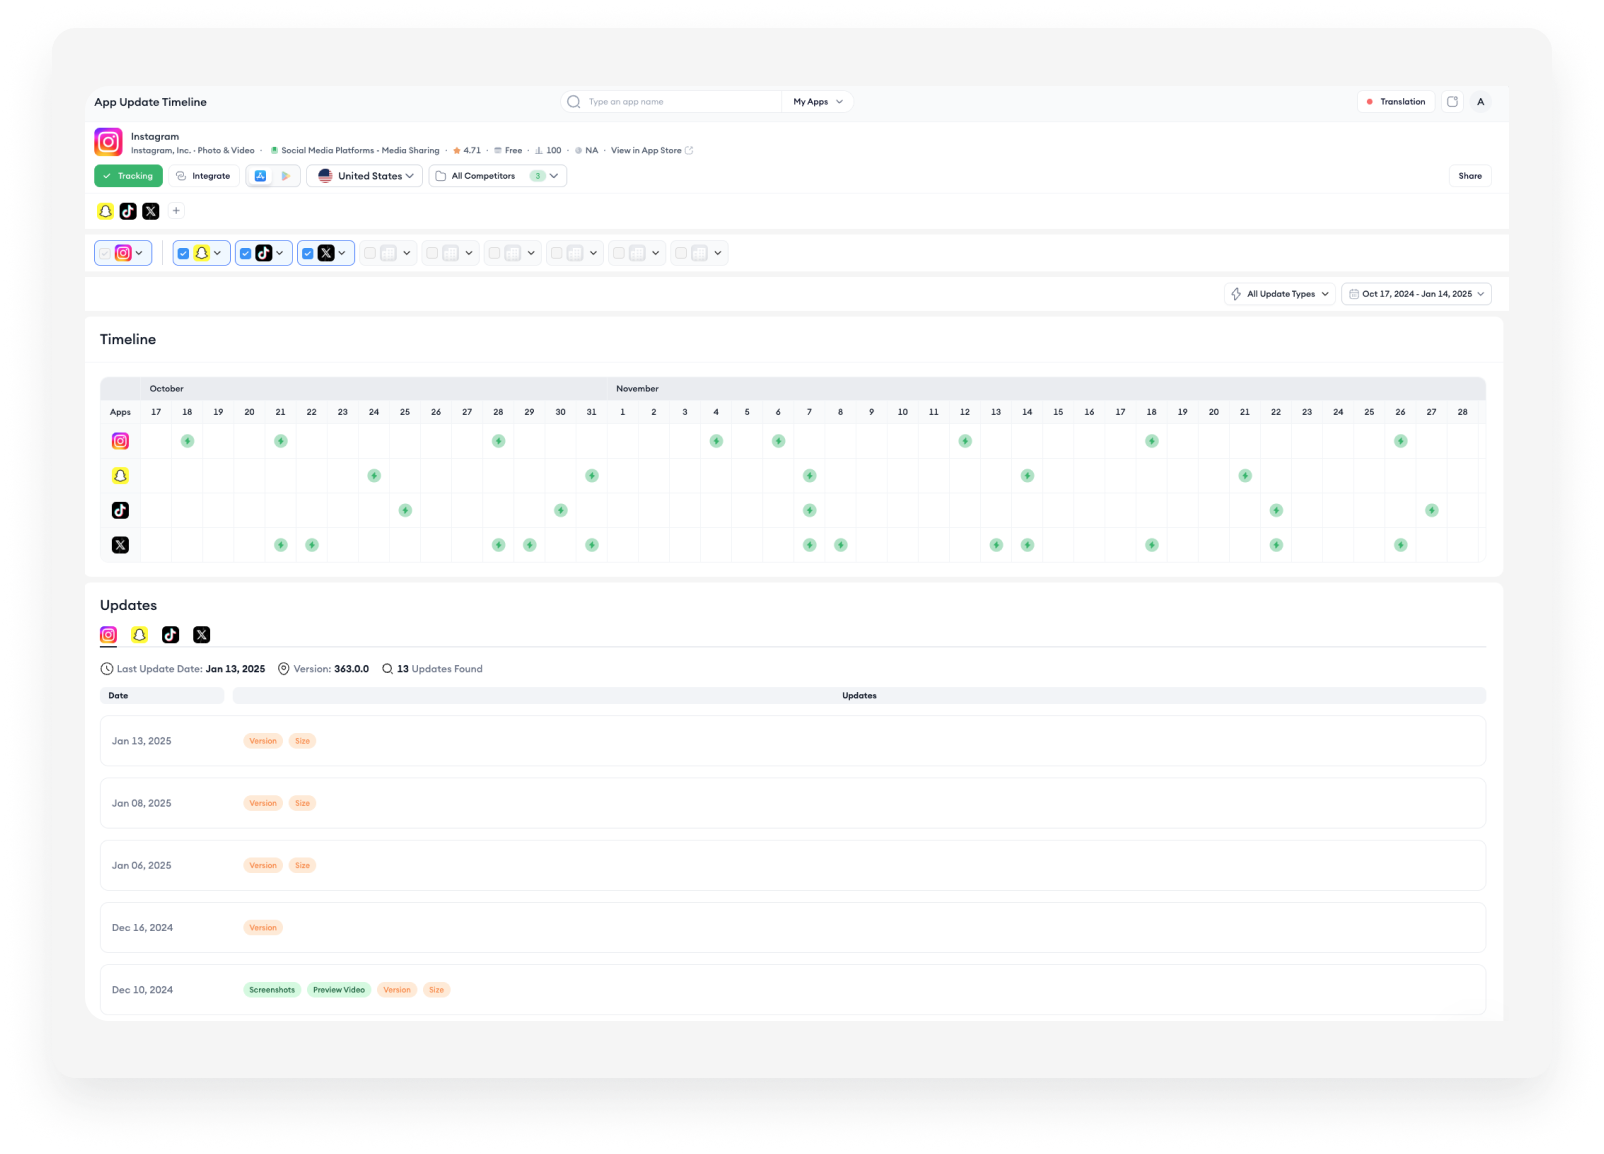Click the Instagram update marker on October 18
This screenshot has height=1154, width=1604.
tap(187, 441)
